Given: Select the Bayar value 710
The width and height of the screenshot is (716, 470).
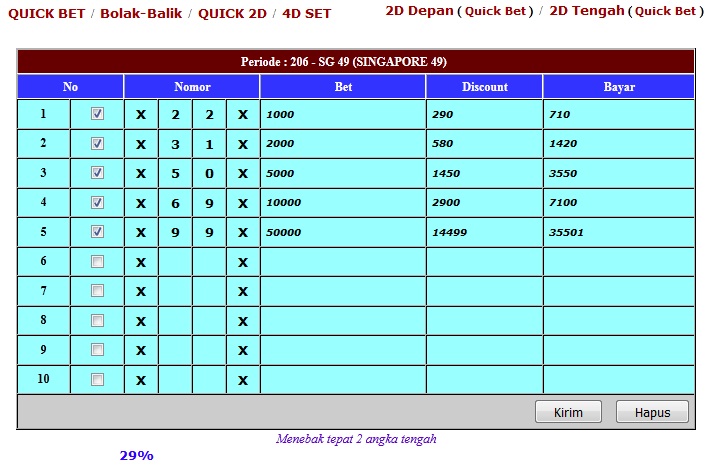Looking at the screenshot, I should [559, 114].
